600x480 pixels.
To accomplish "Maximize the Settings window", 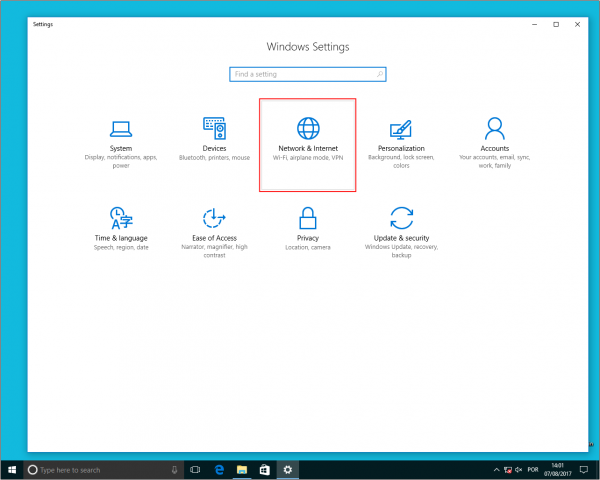I will (556, 24).
